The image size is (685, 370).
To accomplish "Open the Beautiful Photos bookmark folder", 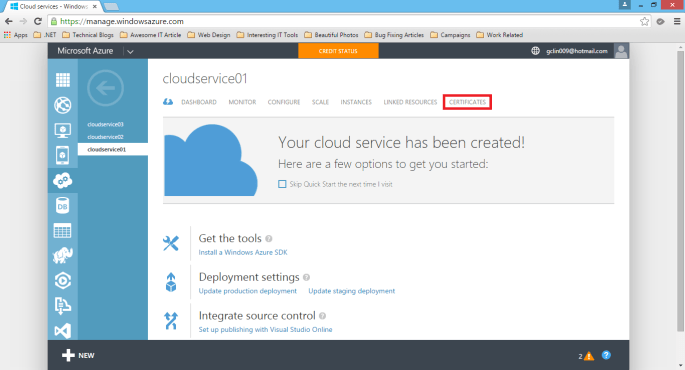I will [331, 35].
